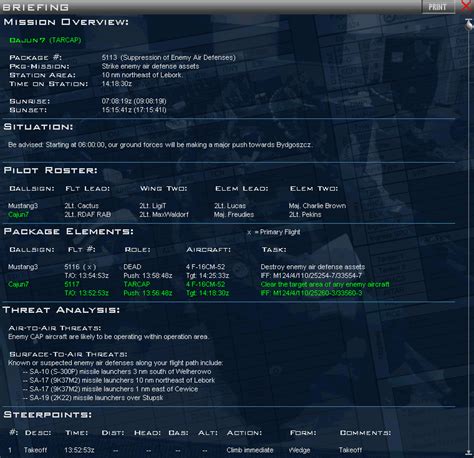The height and width of the screenshot is (458, 474).
Task: Select Cajun7 callsign in Pilot Roster
Action: pyautogui.click(x=18, y=214)
